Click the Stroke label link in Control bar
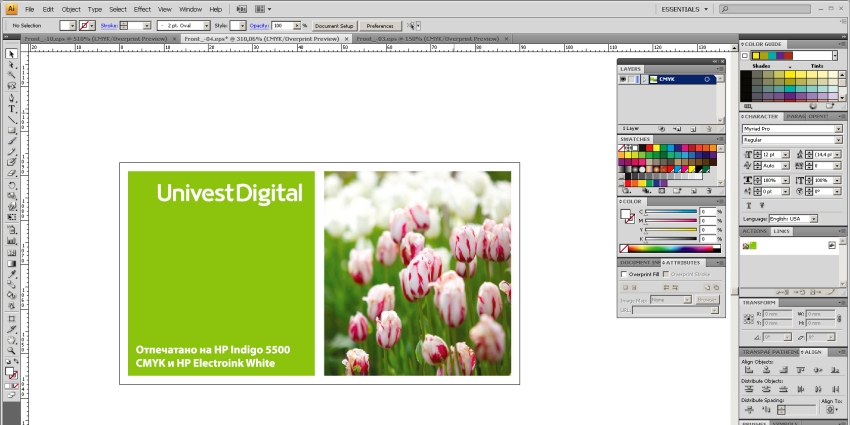The image size is (850, 425). tap(108, 25)
